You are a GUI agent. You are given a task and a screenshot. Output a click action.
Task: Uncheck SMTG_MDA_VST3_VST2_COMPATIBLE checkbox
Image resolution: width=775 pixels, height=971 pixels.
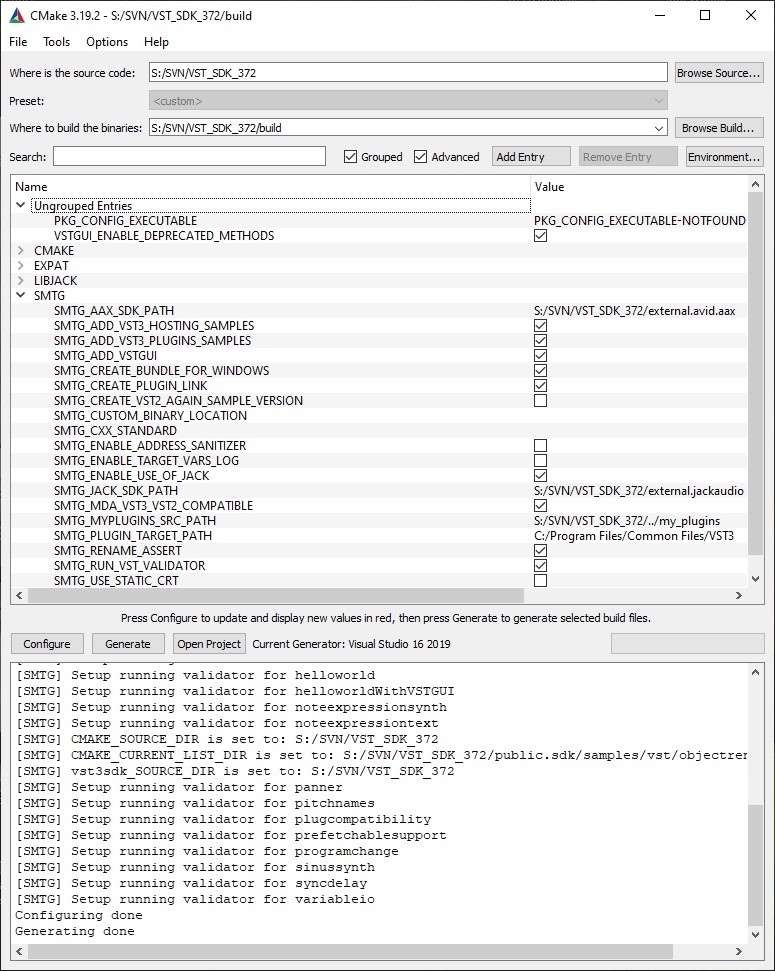click(x=540, y=505)
